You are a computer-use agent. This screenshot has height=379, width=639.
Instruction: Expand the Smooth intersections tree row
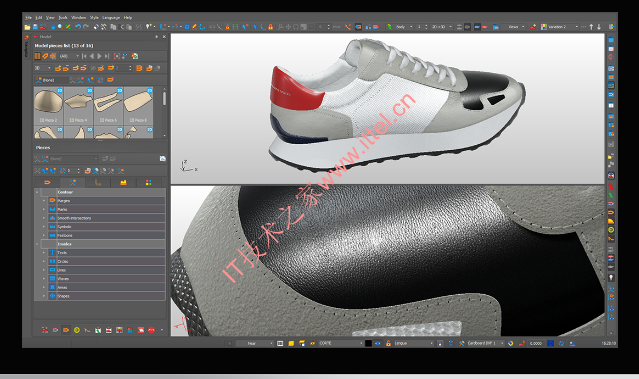coord(44,218)
